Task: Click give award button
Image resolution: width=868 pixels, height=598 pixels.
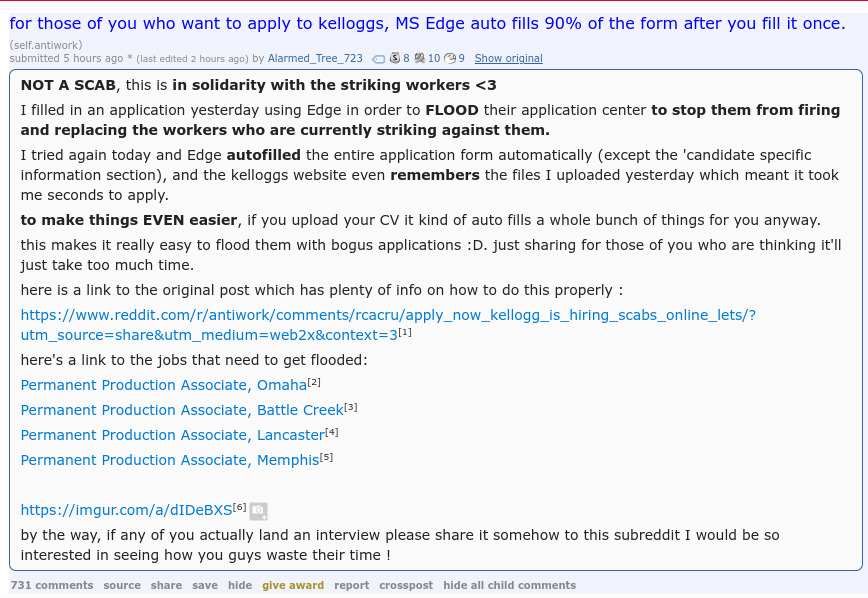Action: [293, 585]
